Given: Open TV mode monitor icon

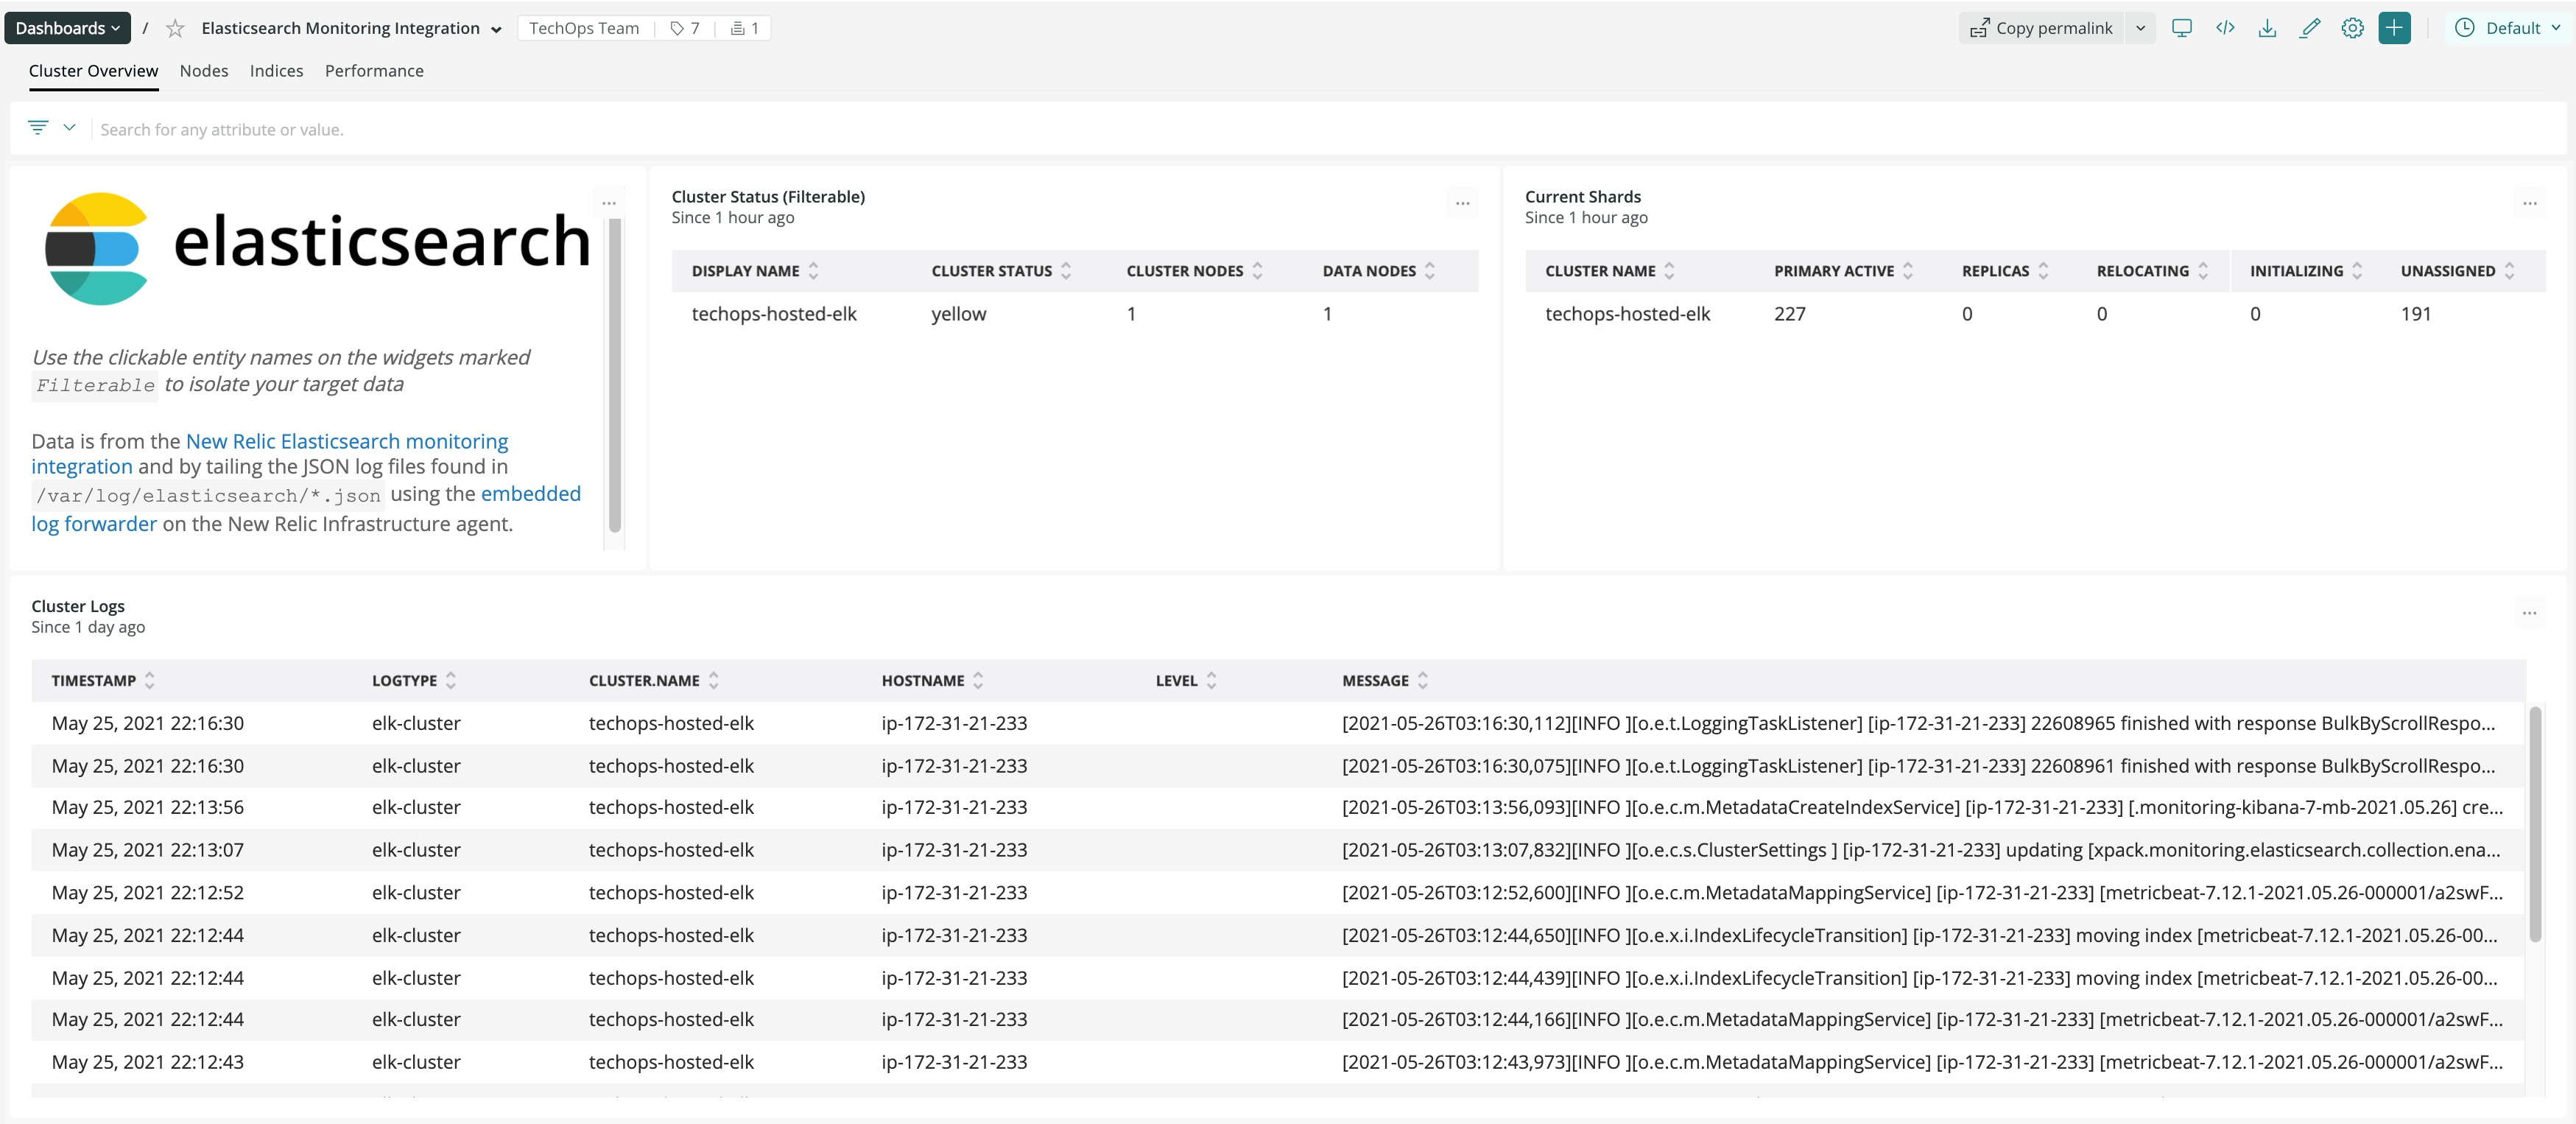Looking at the screenshot, I should tap(2182, 28).
